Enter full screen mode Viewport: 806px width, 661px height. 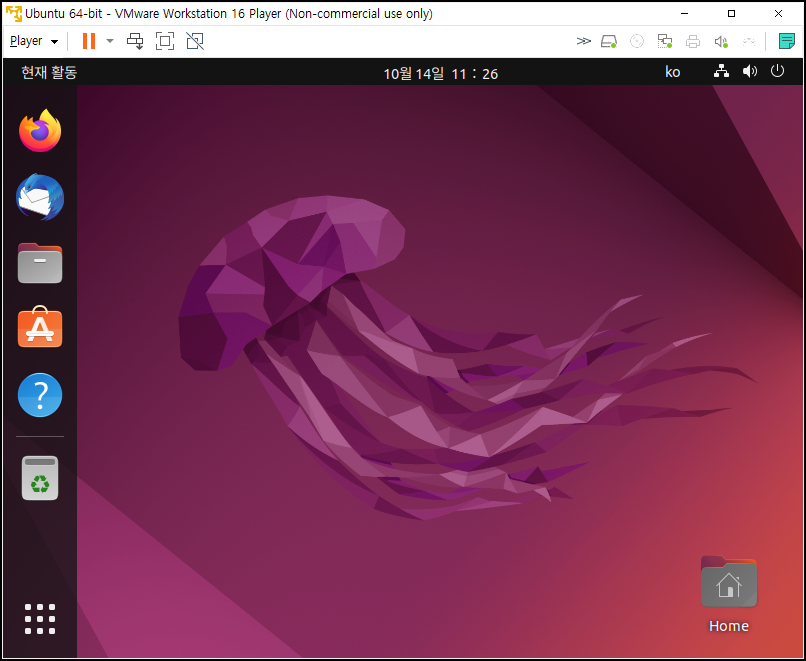coord(165,41)
